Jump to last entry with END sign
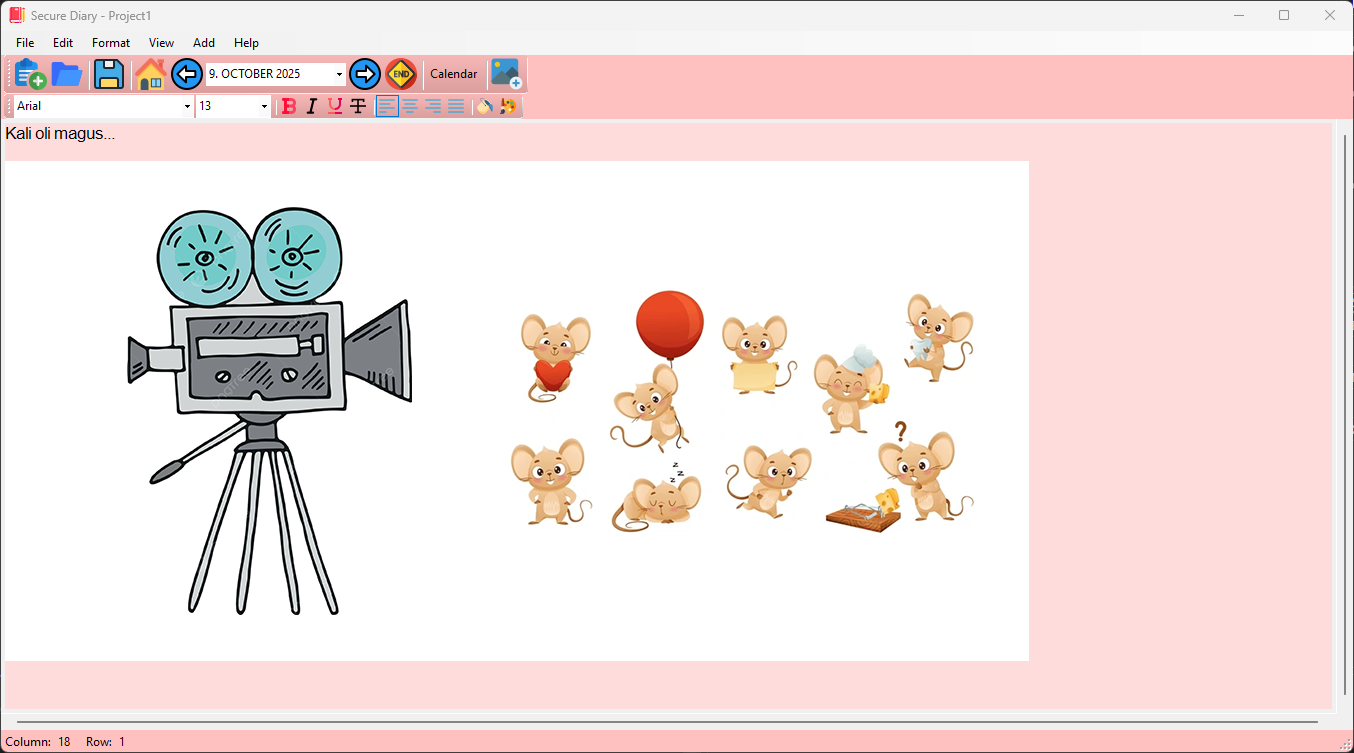1354x753 pixels. tap(401, 74)
